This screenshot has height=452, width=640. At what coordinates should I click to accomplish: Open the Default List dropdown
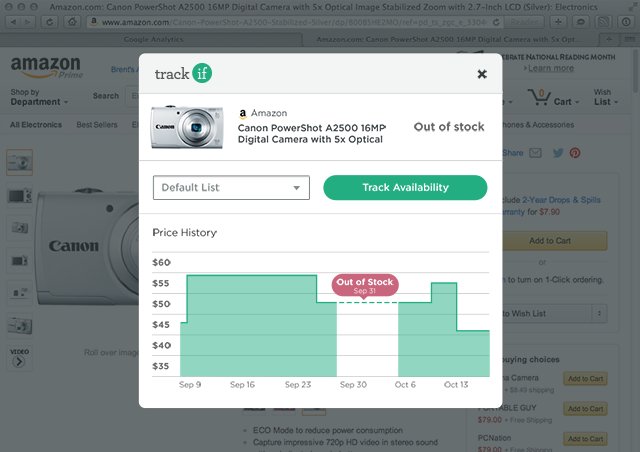(x=231, y=187)
